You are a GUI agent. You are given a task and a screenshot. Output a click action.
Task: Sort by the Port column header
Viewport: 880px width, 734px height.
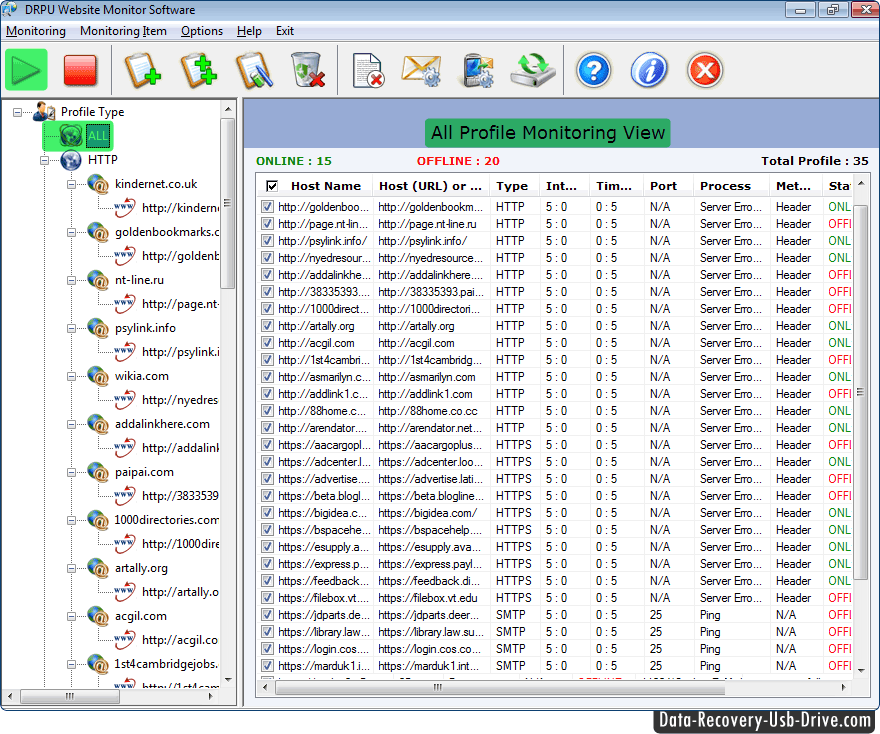(663, 186)
